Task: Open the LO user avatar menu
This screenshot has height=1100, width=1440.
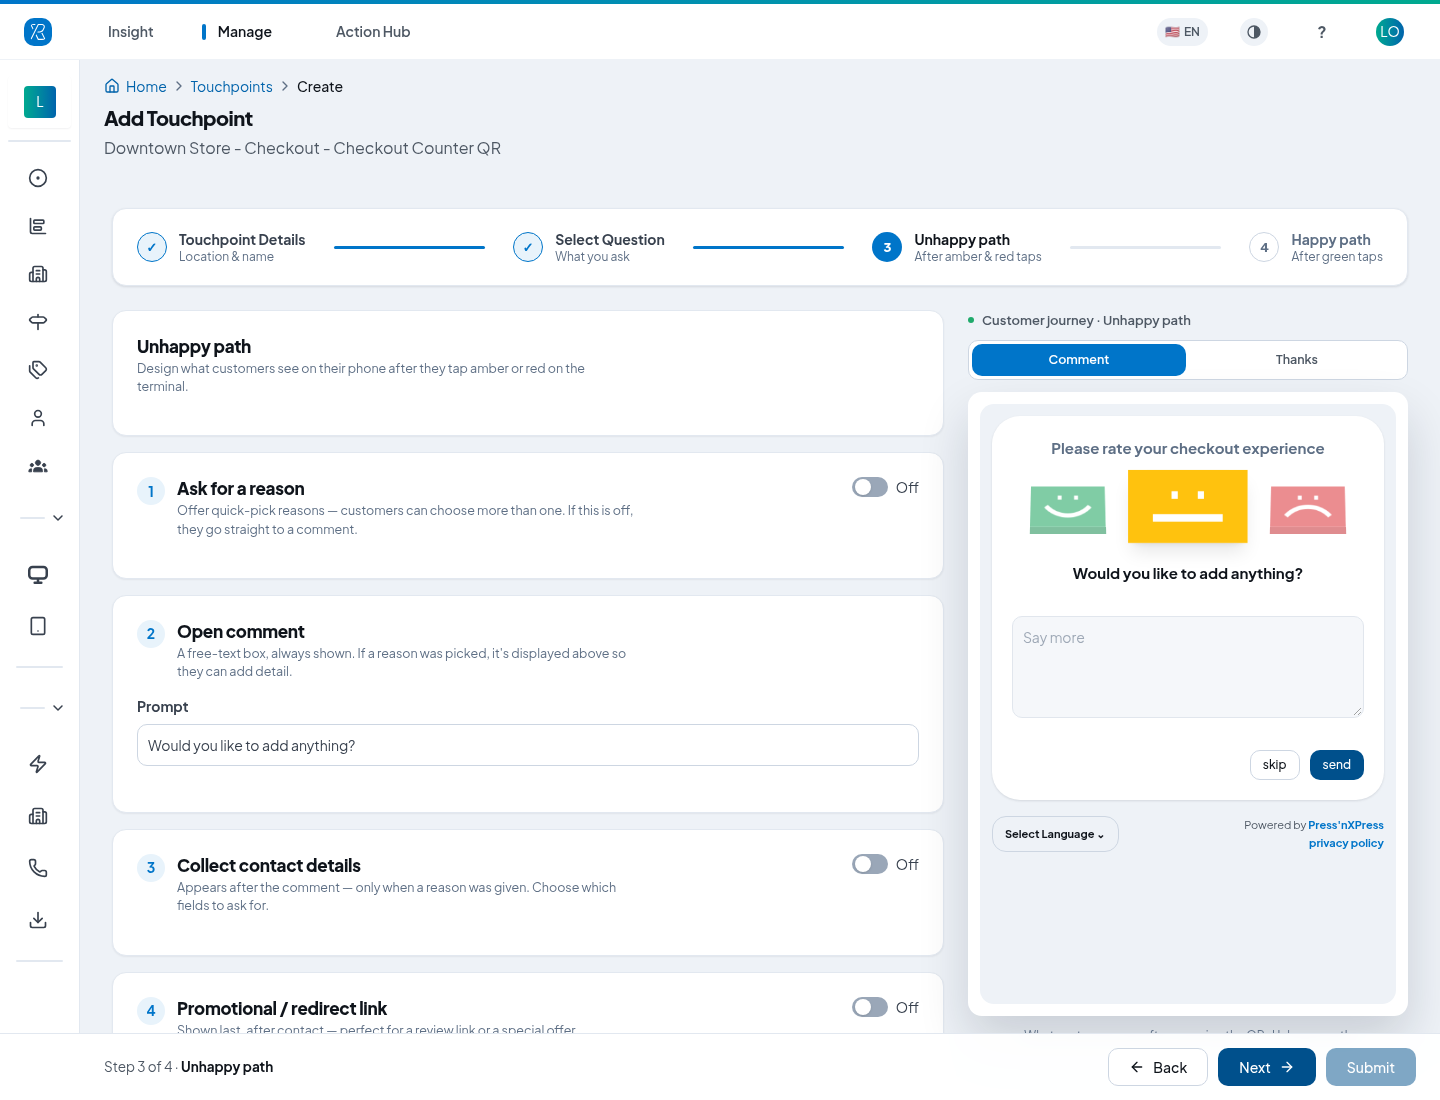Action: click(x=1390, y=32)
